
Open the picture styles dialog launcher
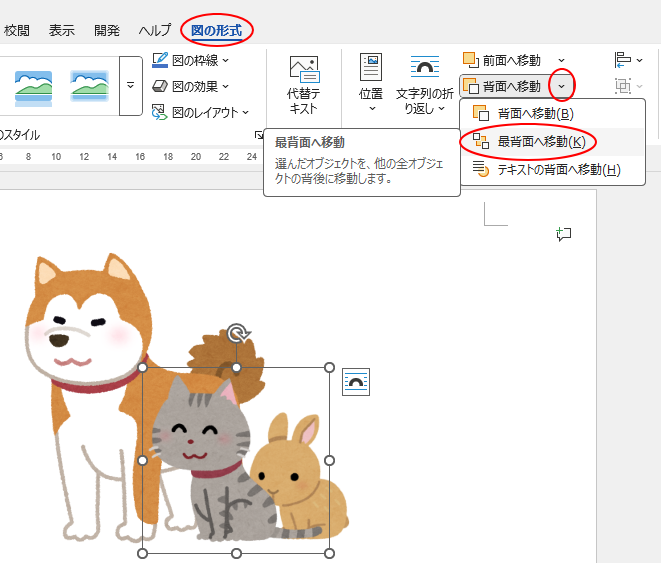(x=258, y=135)
